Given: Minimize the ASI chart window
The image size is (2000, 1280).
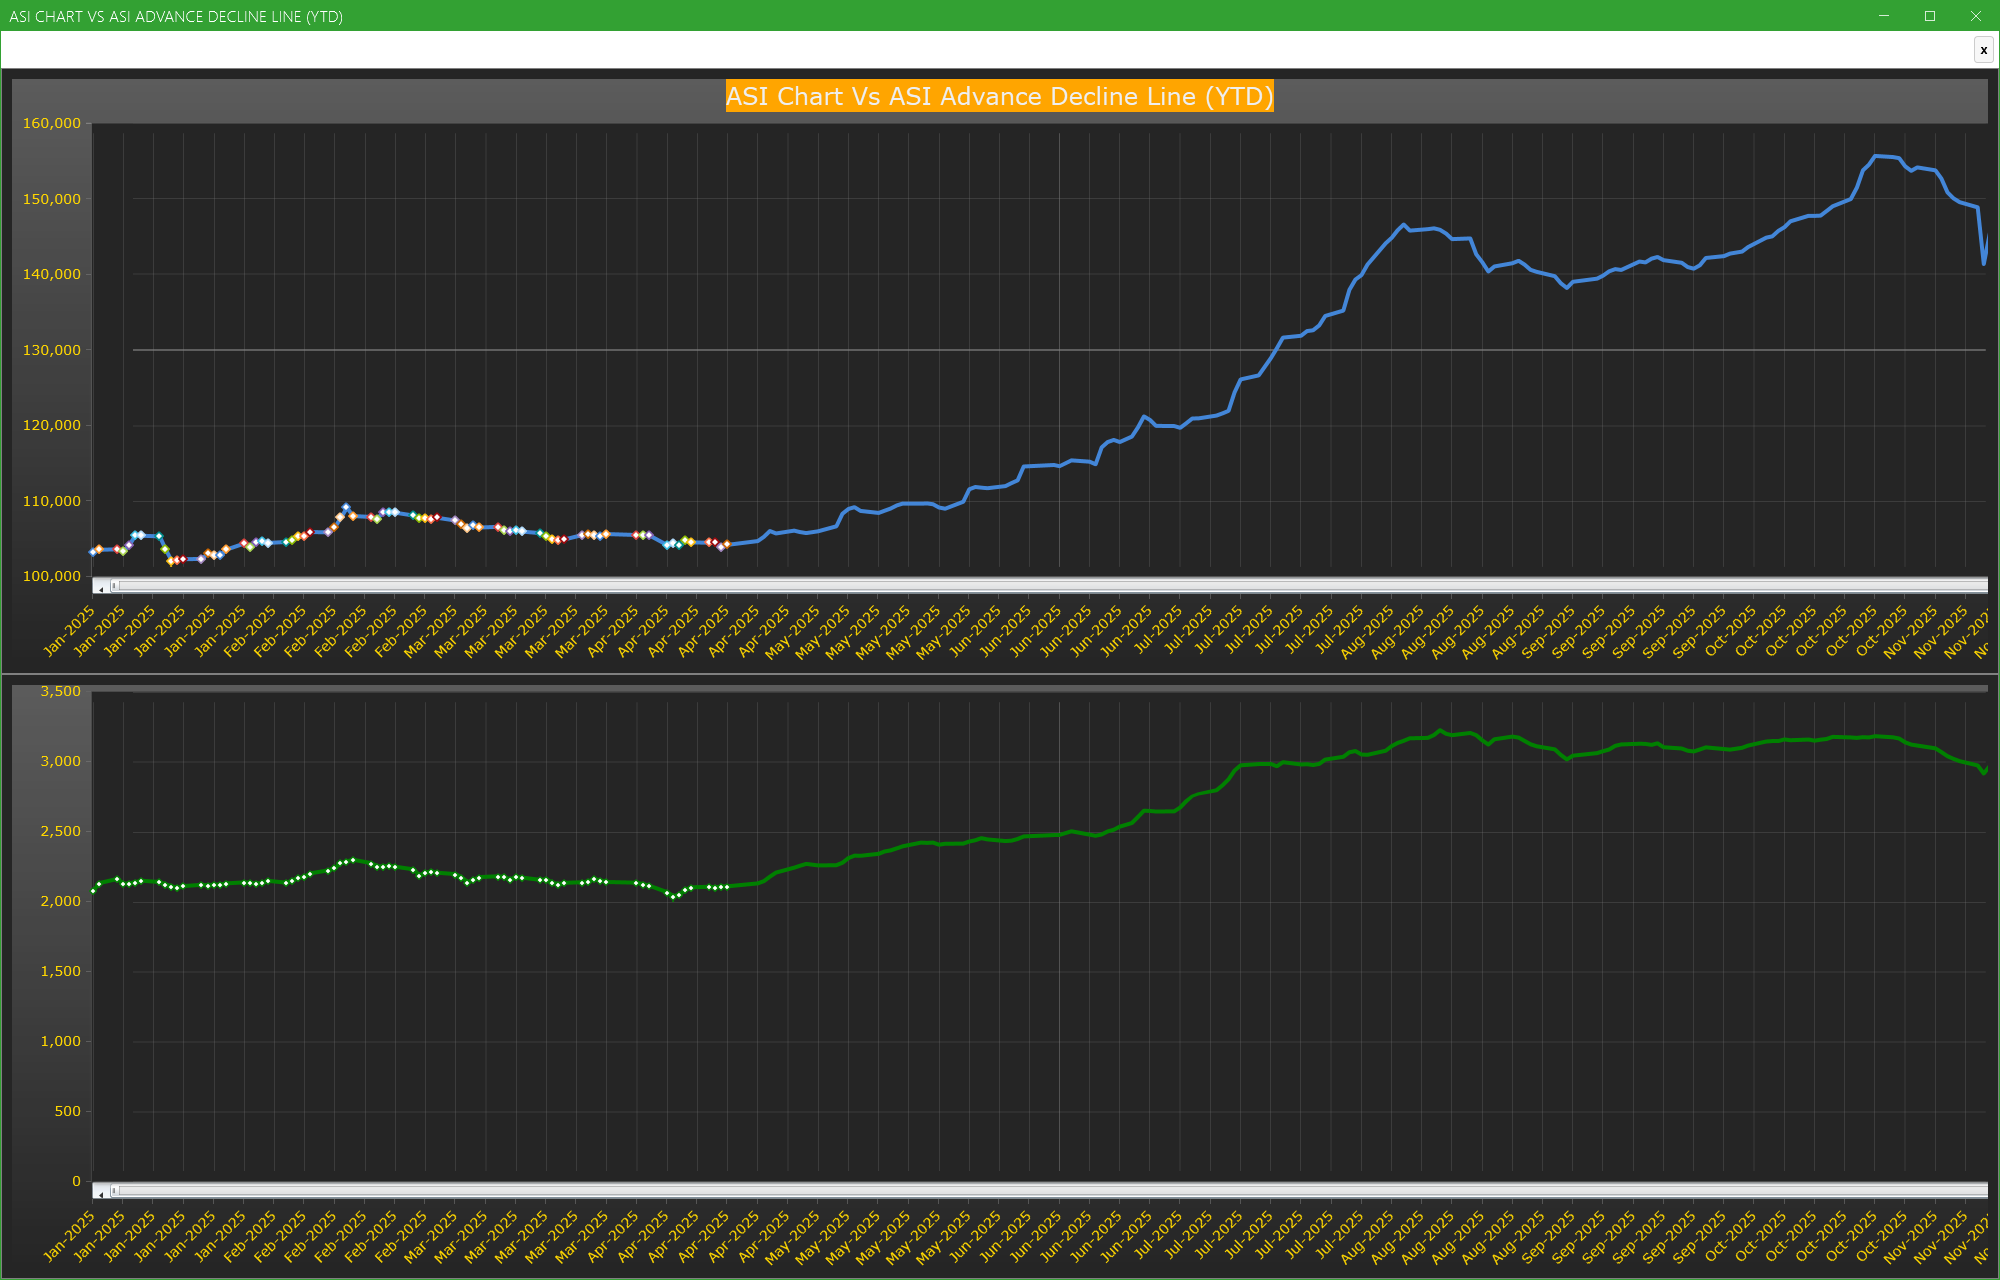Looking at the screenshot, I should (x=1884, y=16).
